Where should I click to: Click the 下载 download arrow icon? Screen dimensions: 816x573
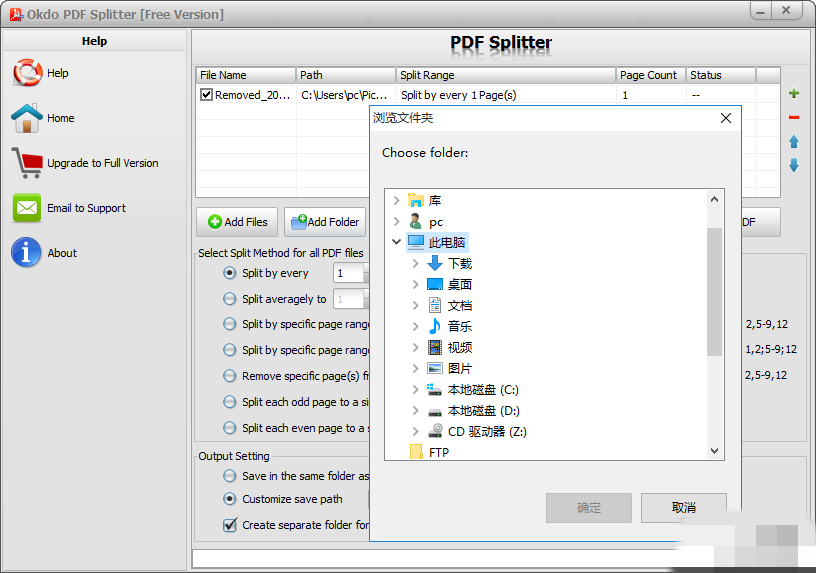[435, 263]
